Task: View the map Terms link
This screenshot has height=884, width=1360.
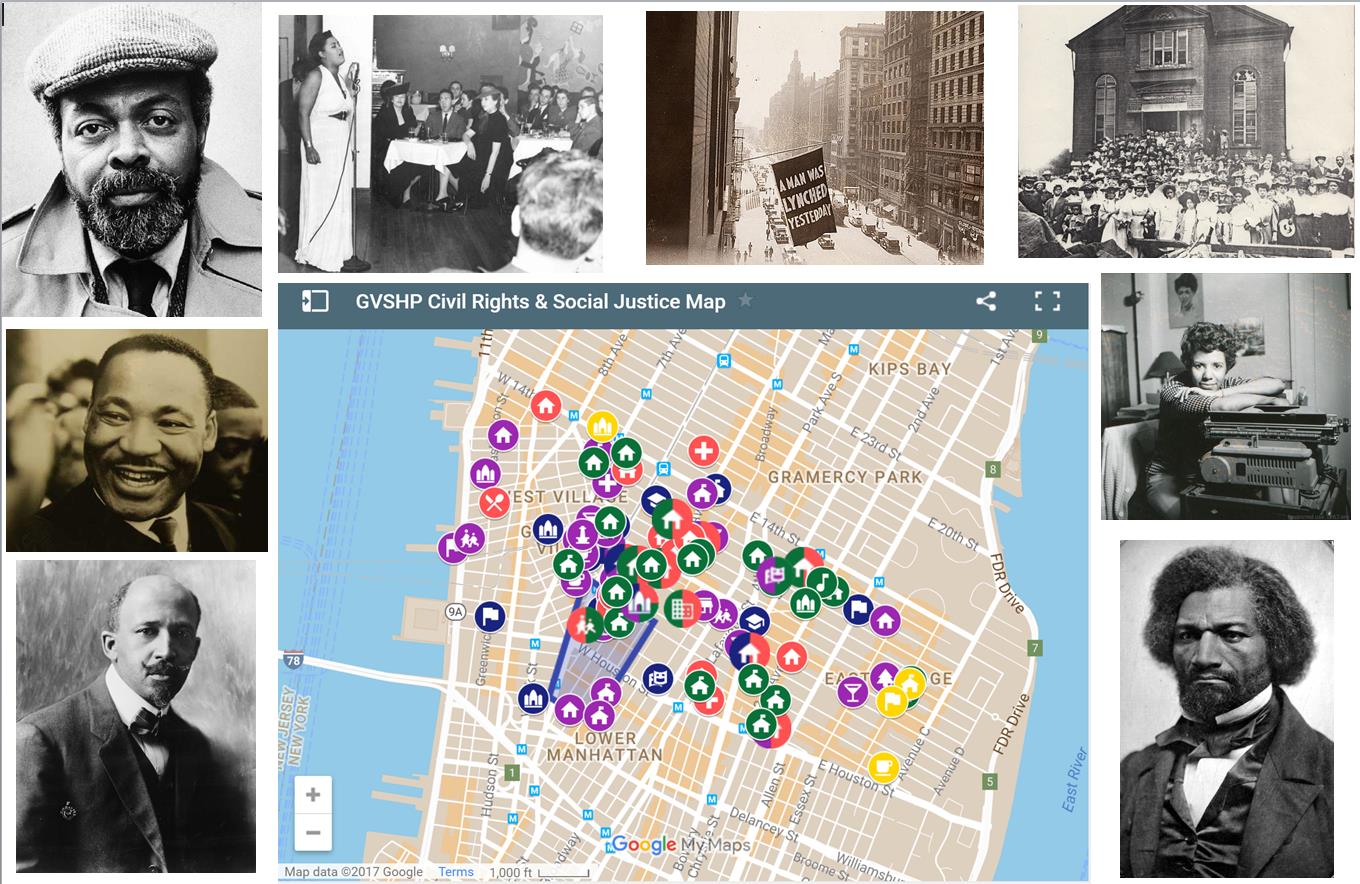Action: tap(455, 872)
